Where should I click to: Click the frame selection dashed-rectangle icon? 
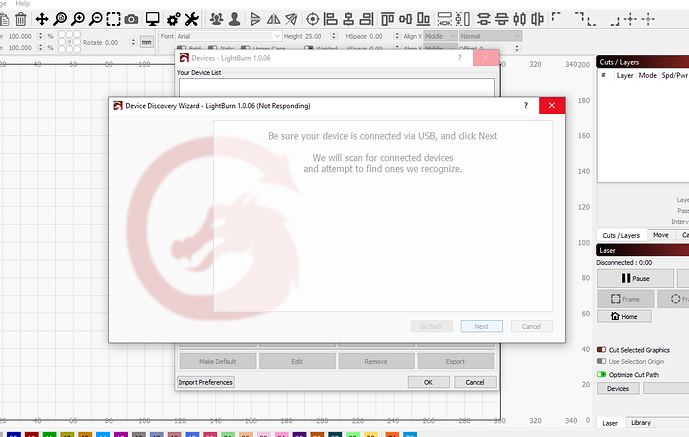(x=113, y=19)
